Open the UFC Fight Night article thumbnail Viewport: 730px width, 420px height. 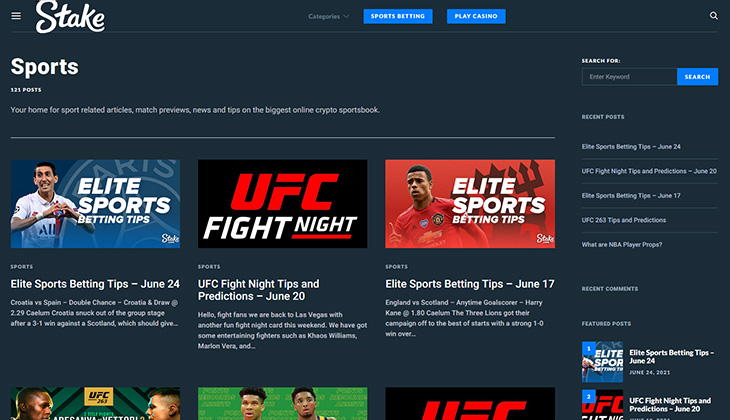[x=283, y=204]
